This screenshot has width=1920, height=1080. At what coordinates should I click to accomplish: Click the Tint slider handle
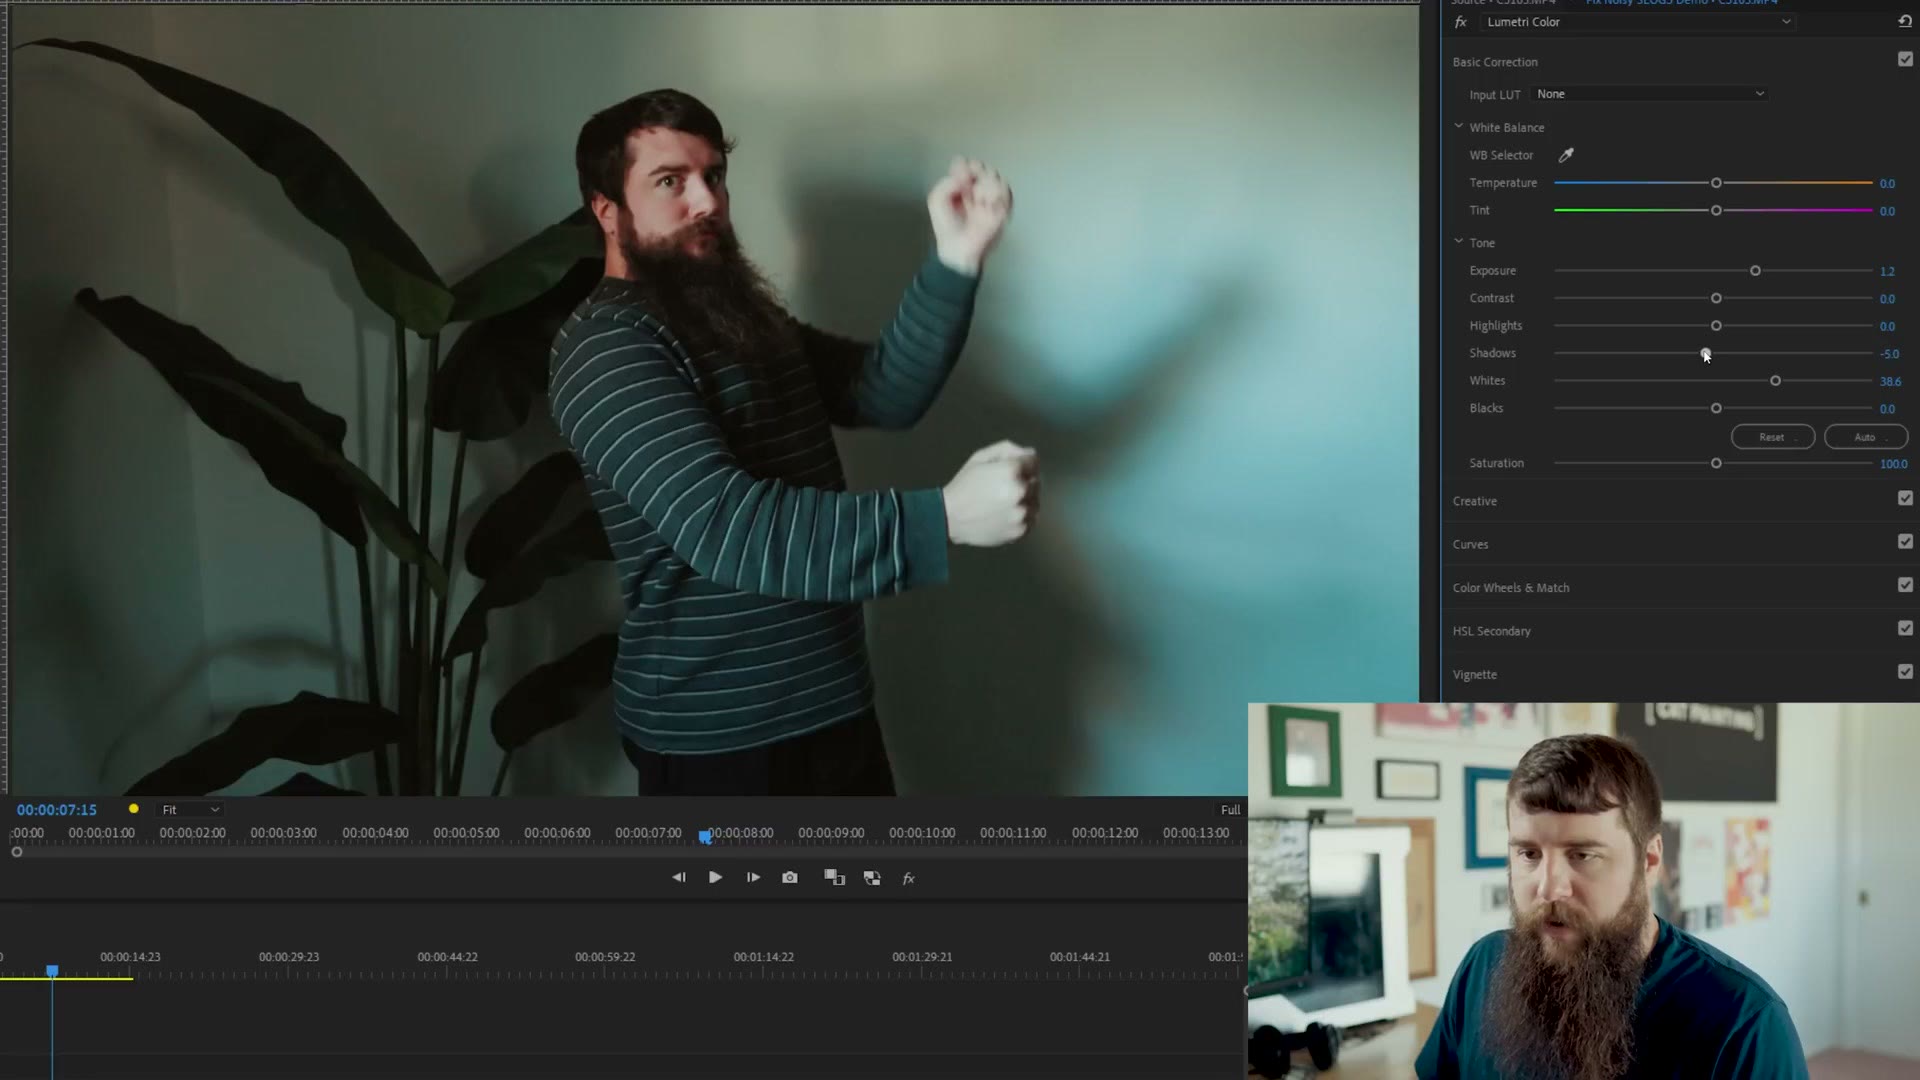(x=1716, y=211)
